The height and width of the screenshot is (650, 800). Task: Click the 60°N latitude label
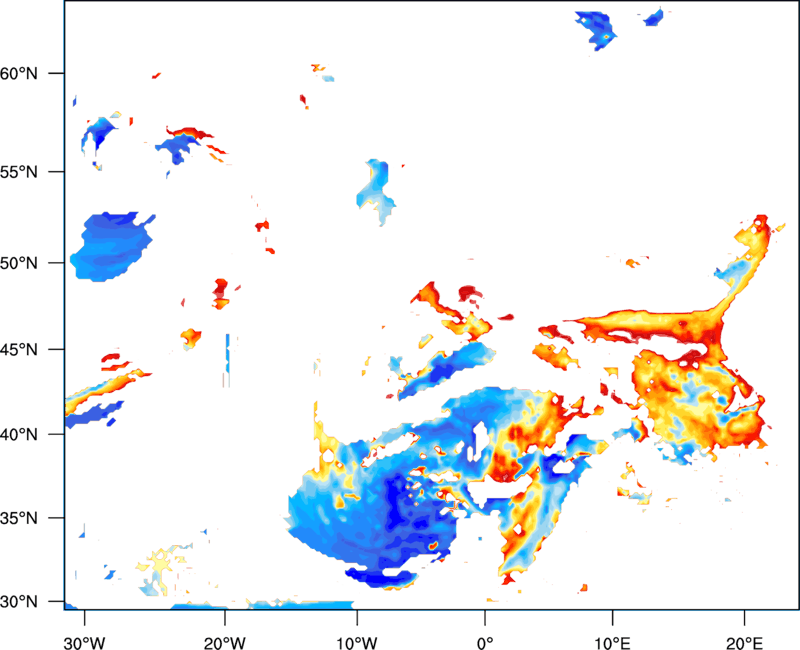[19, 73]
